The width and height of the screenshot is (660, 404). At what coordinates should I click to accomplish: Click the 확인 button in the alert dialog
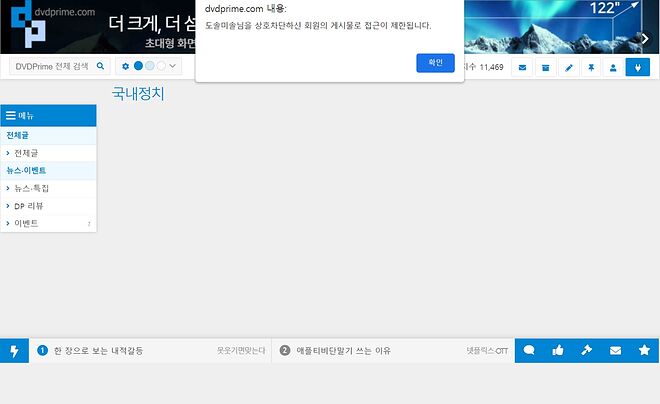(x=435, y=63)
